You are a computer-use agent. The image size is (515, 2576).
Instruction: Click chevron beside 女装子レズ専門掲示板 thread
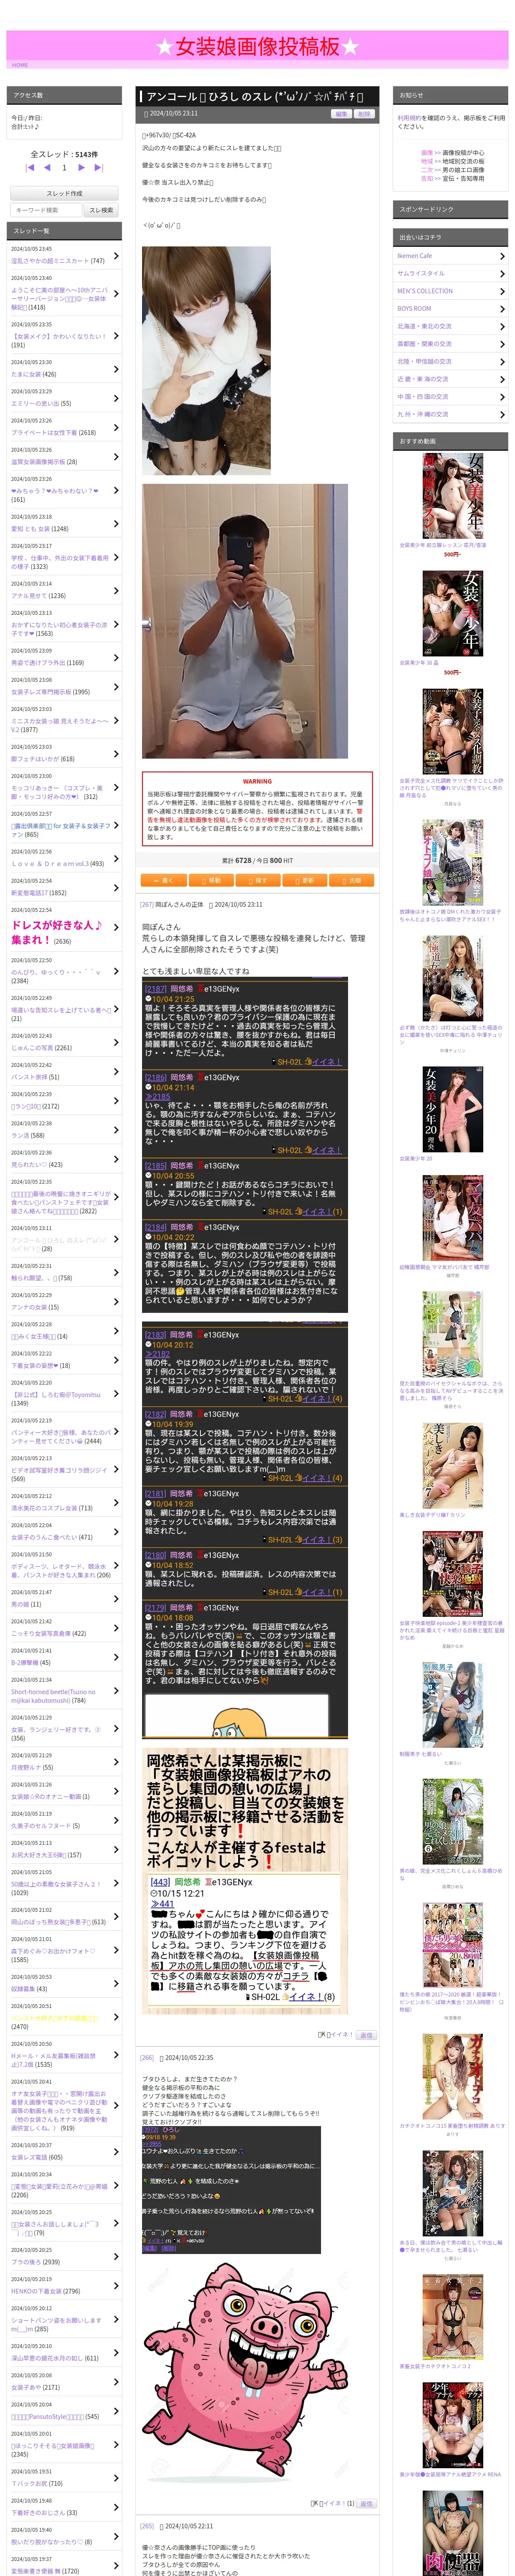(116, 687)
